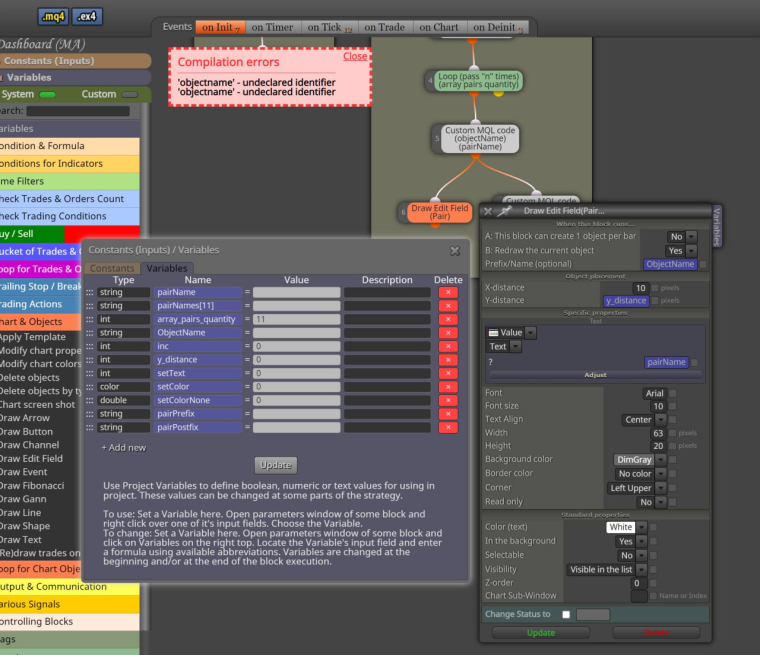Close the Constants/Variables dialog
This screenshot has width=760, height=655.
click(455, 251)
